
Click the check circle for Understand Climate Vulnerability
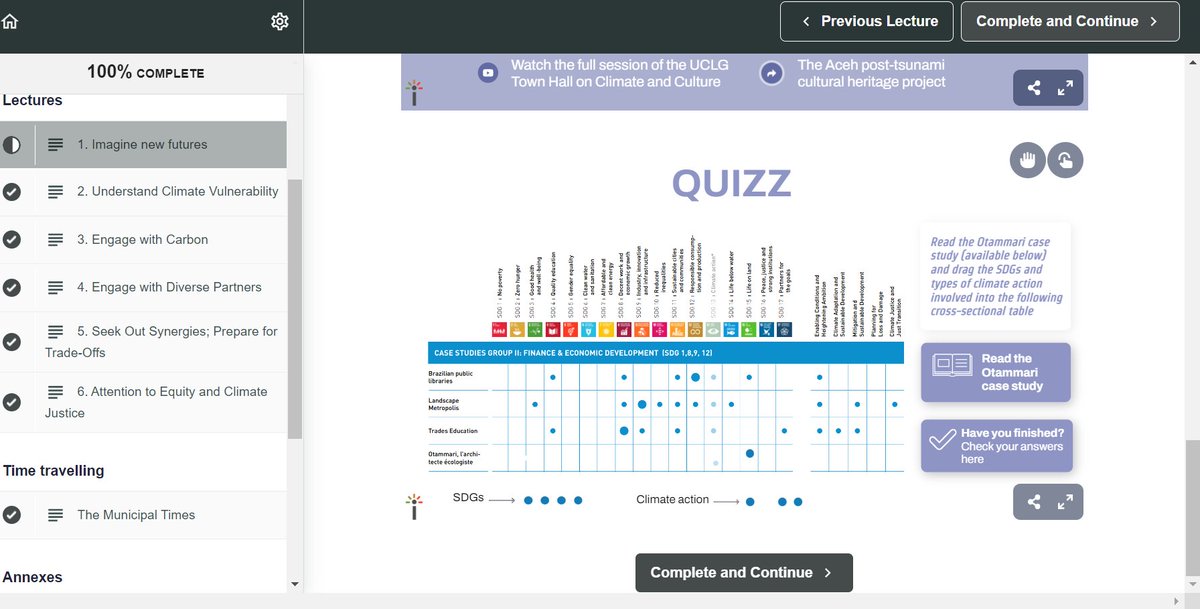(x=12, y=192)
